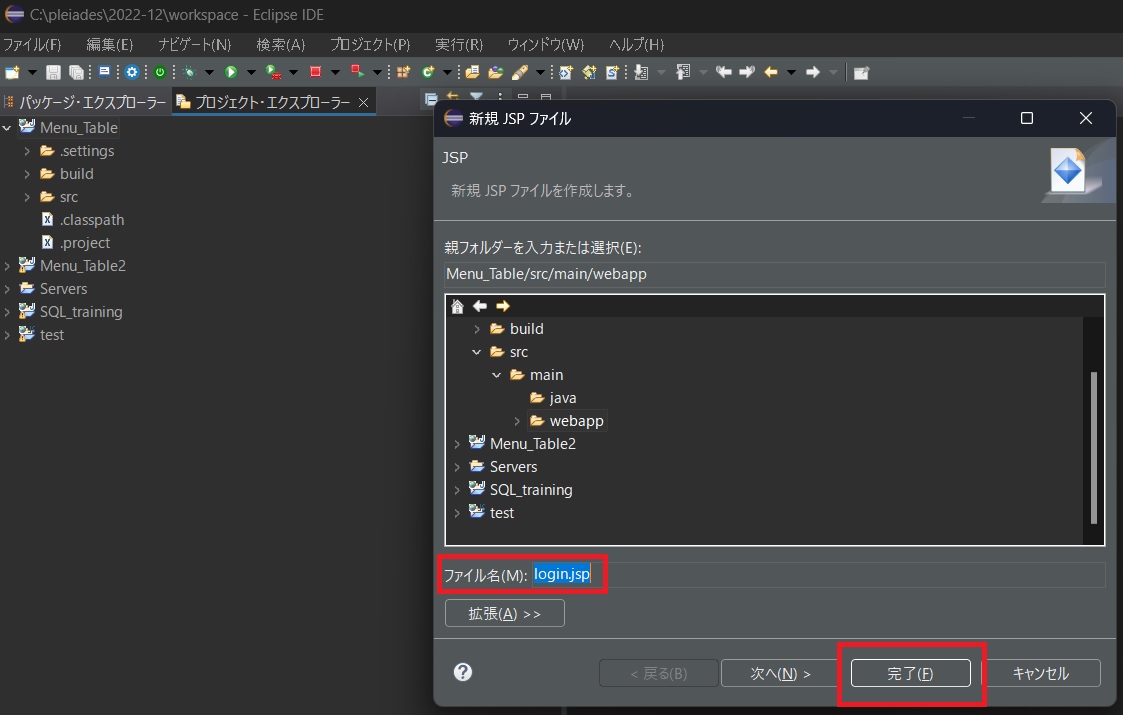
Task: Click the help question mark icon in dialog
Action: click(462, 672)
